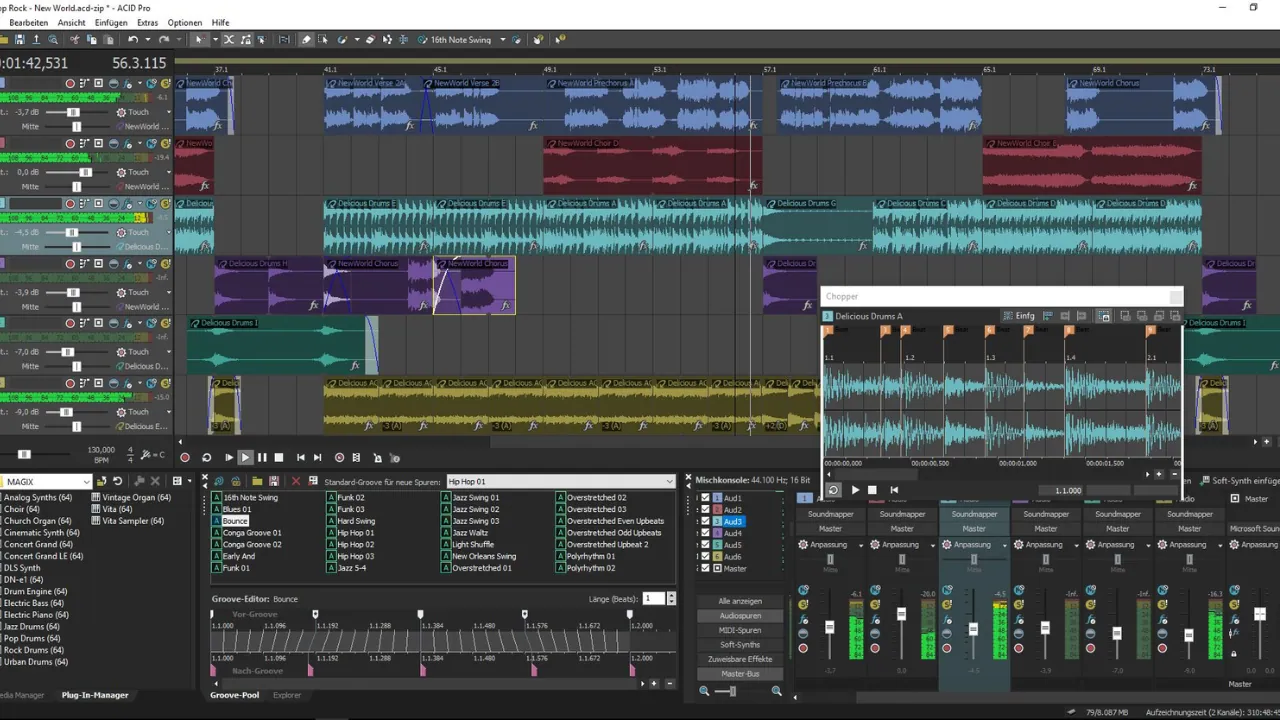1280x720 pixels.
Task: Click the Undo arrow icon
Action: click(x=133, y=40)
